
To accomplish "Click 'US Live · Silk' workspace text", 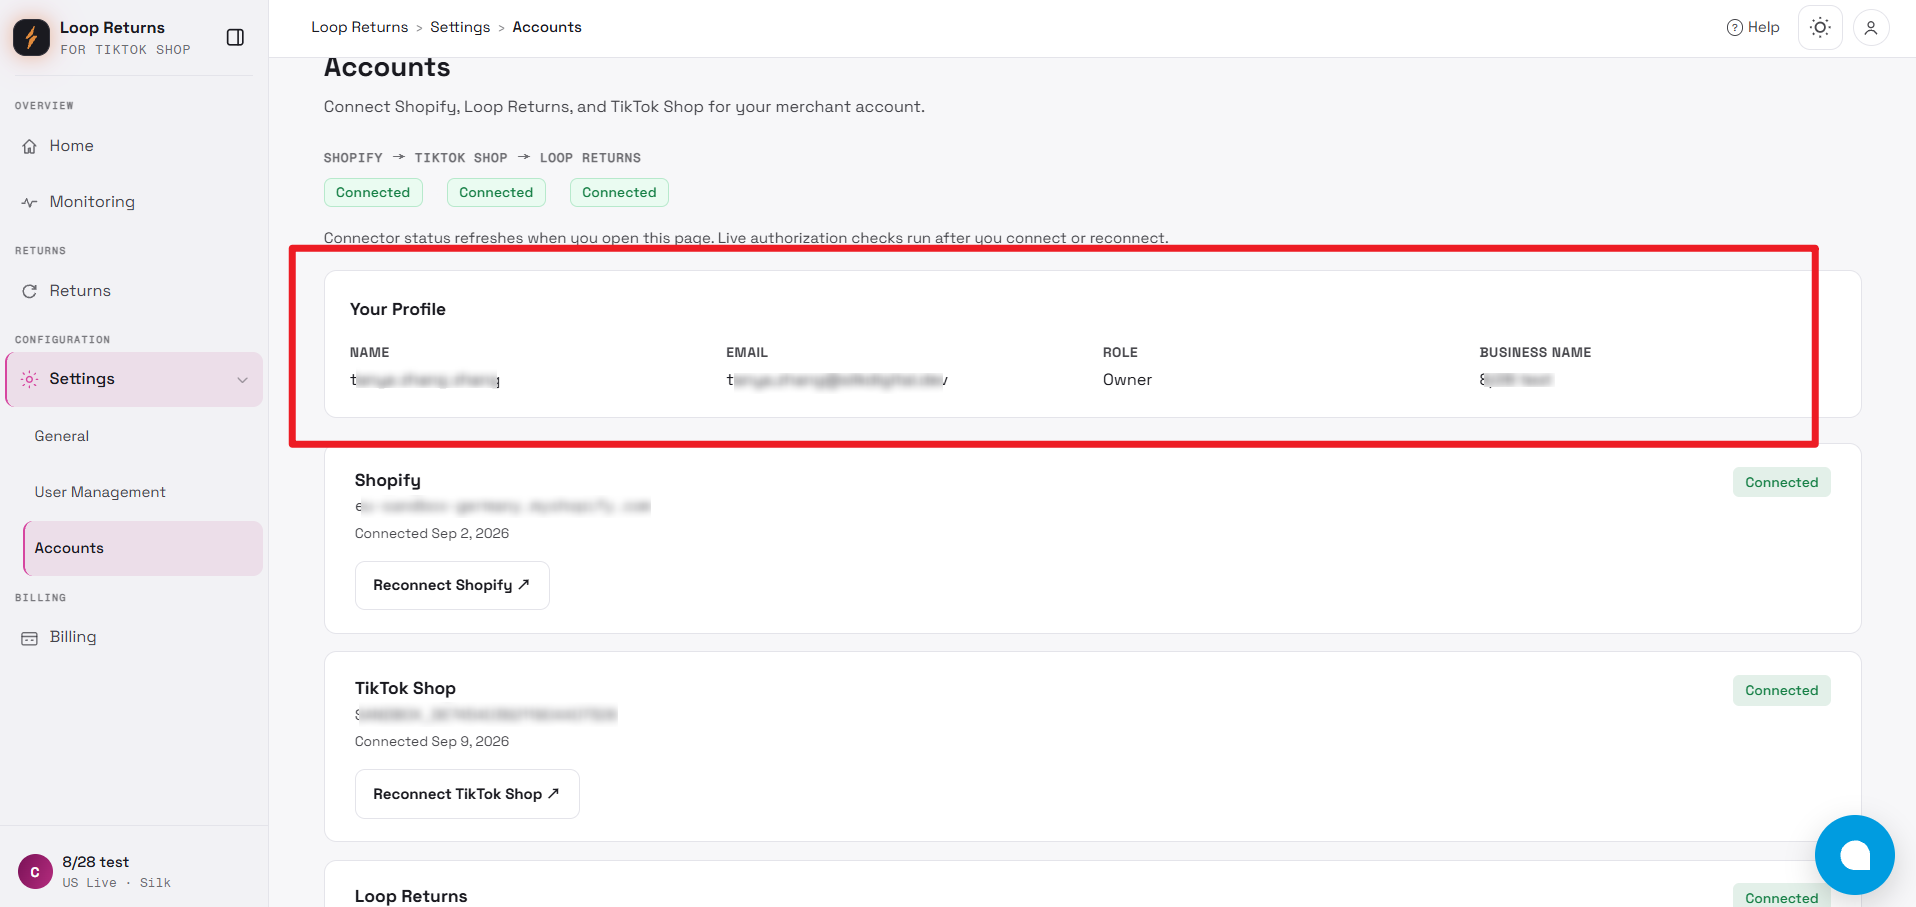I will click(x=116, y=883).
